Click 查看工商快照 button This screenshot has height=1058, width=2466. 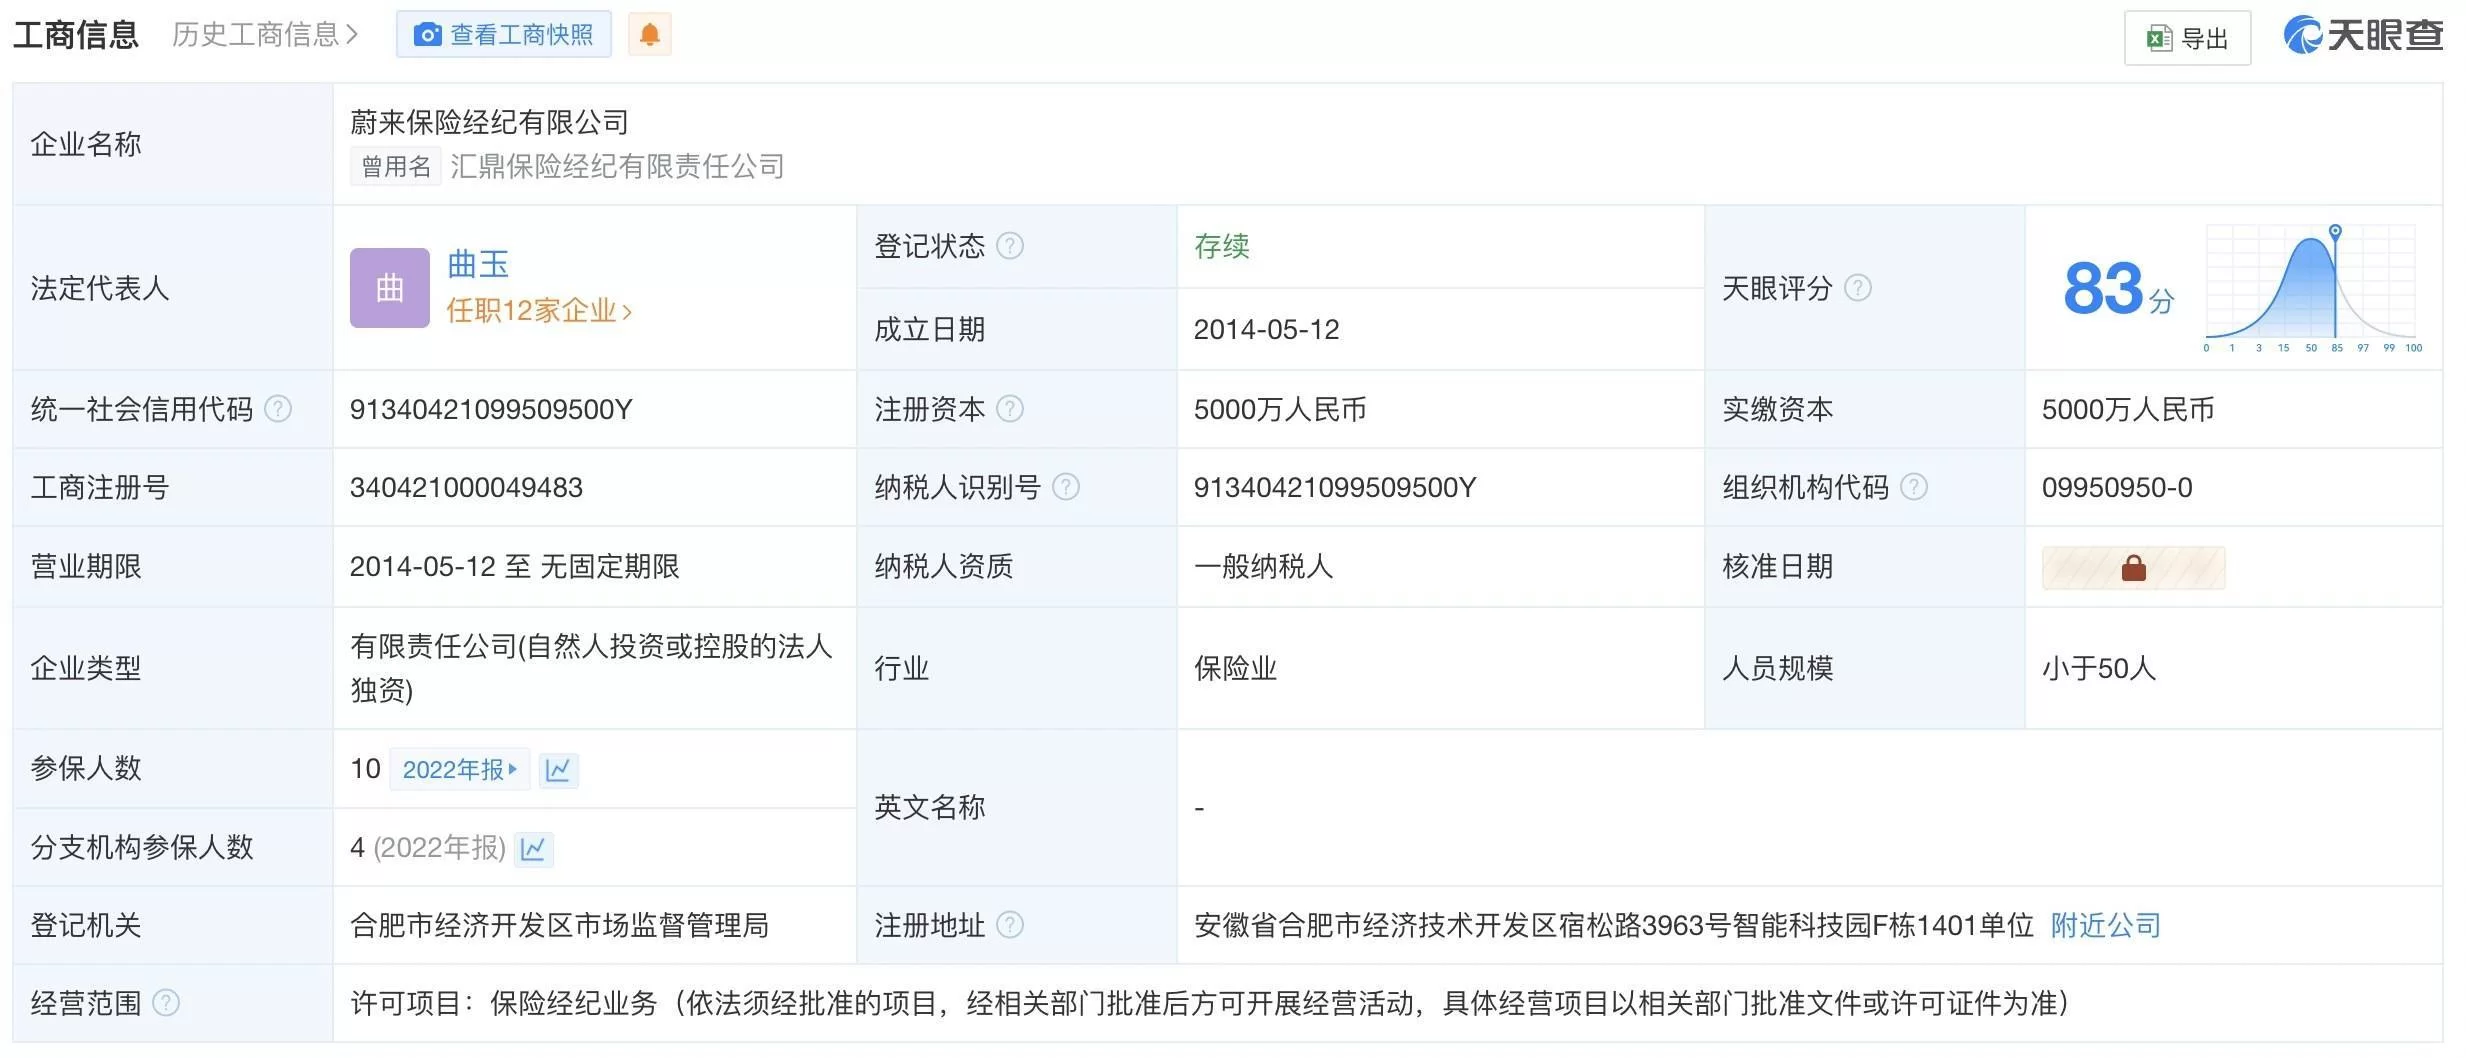pos(503,35)
